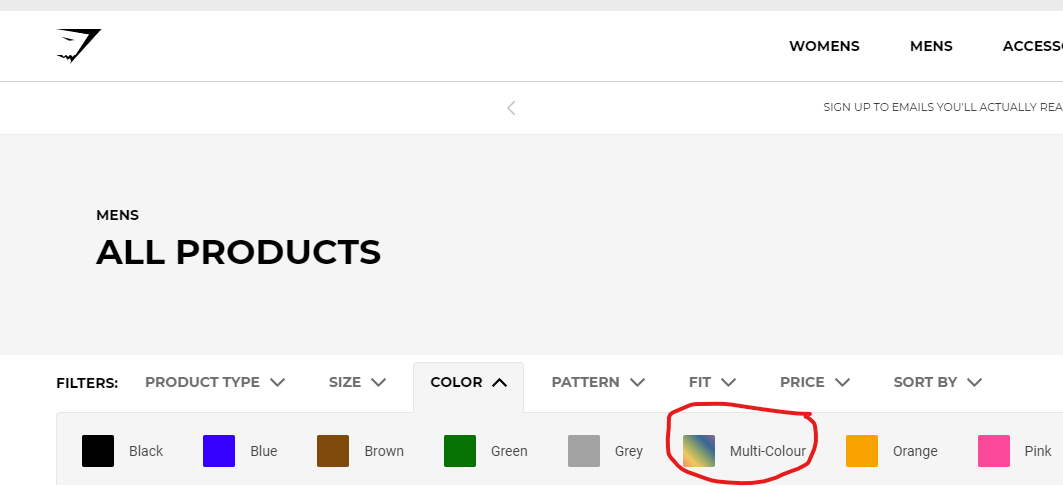Select the Grey color swatch
Image resolution: width=1063 pixels, height=486 pixels.
584,451
